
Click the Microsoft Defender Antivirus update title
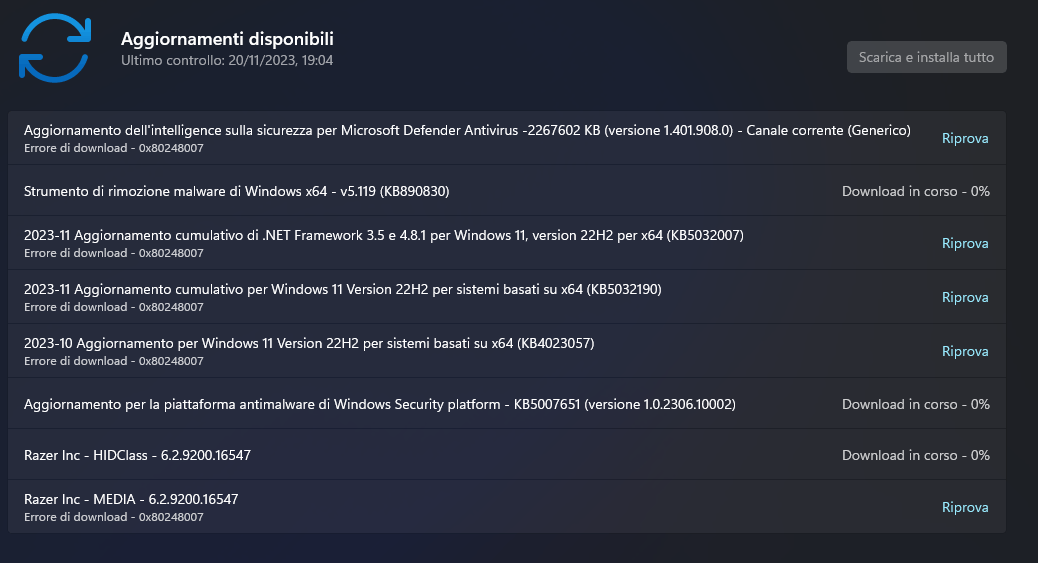point(466,130)
